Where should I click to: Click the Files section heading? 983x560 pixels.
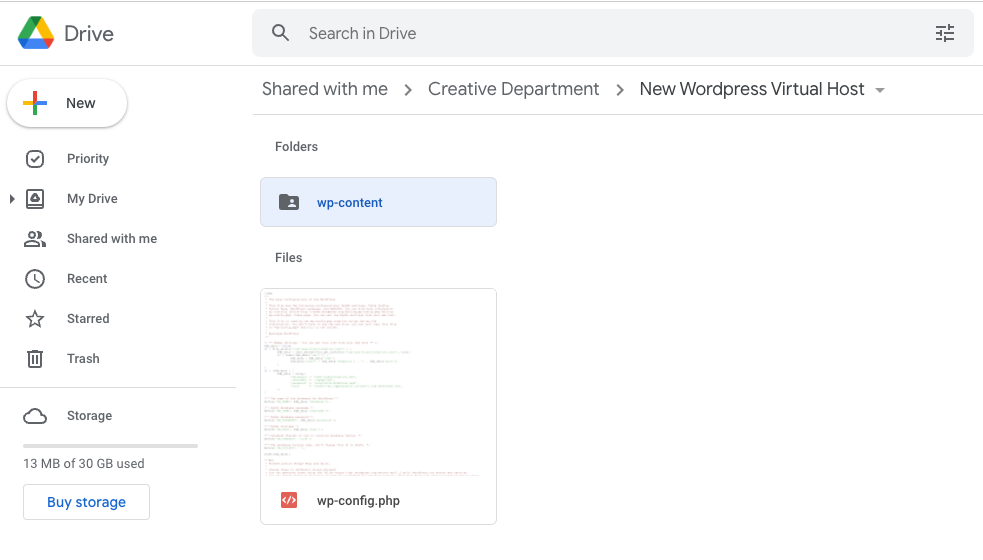[x=288, y=258]
